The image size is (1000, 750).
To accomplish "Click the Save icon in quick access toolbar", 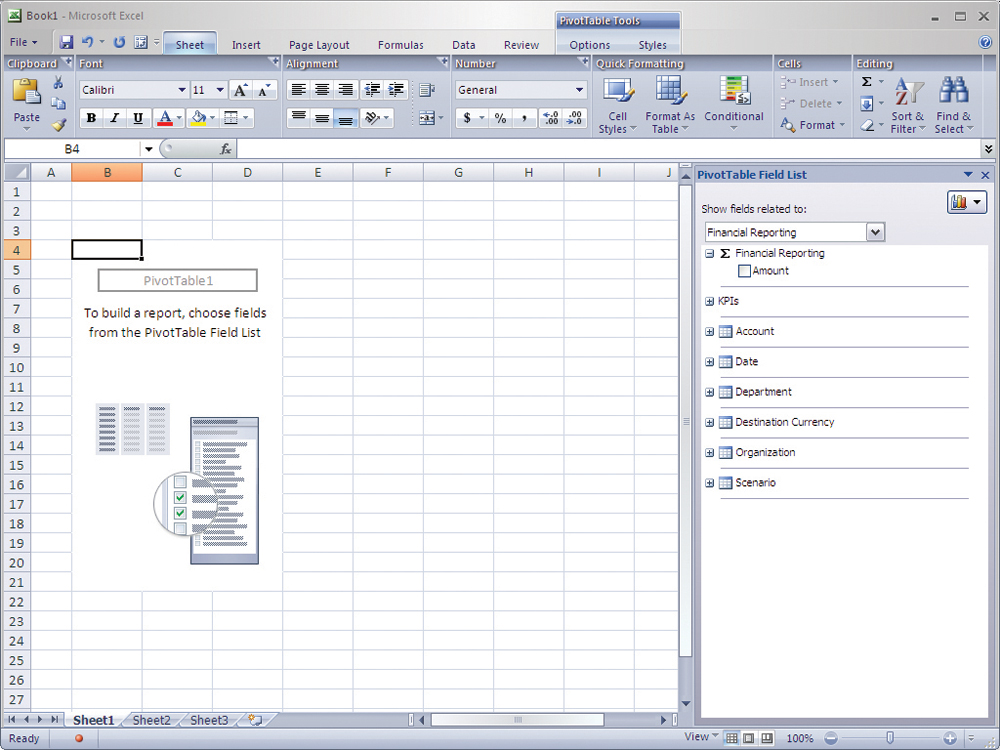I will tap(66, 42).
